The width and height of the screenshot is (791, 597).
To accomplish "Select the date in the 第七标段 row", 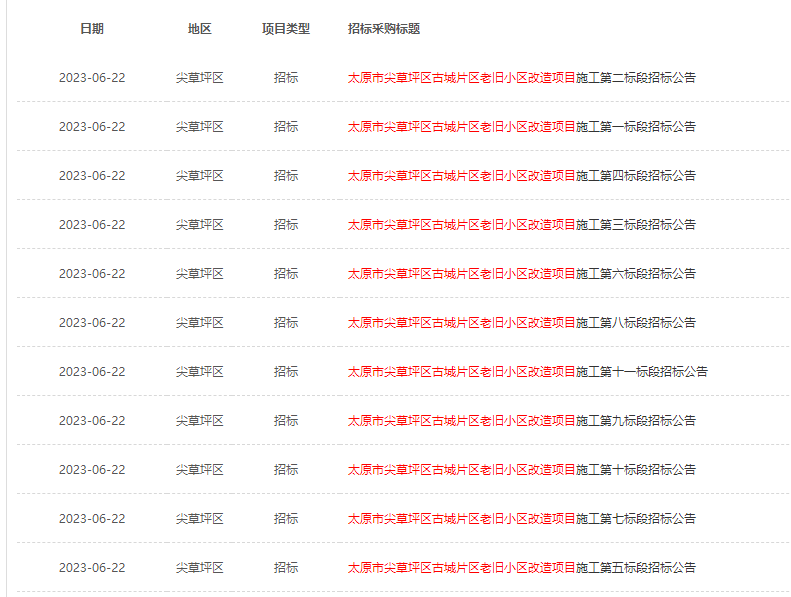I will pos(92,518).
